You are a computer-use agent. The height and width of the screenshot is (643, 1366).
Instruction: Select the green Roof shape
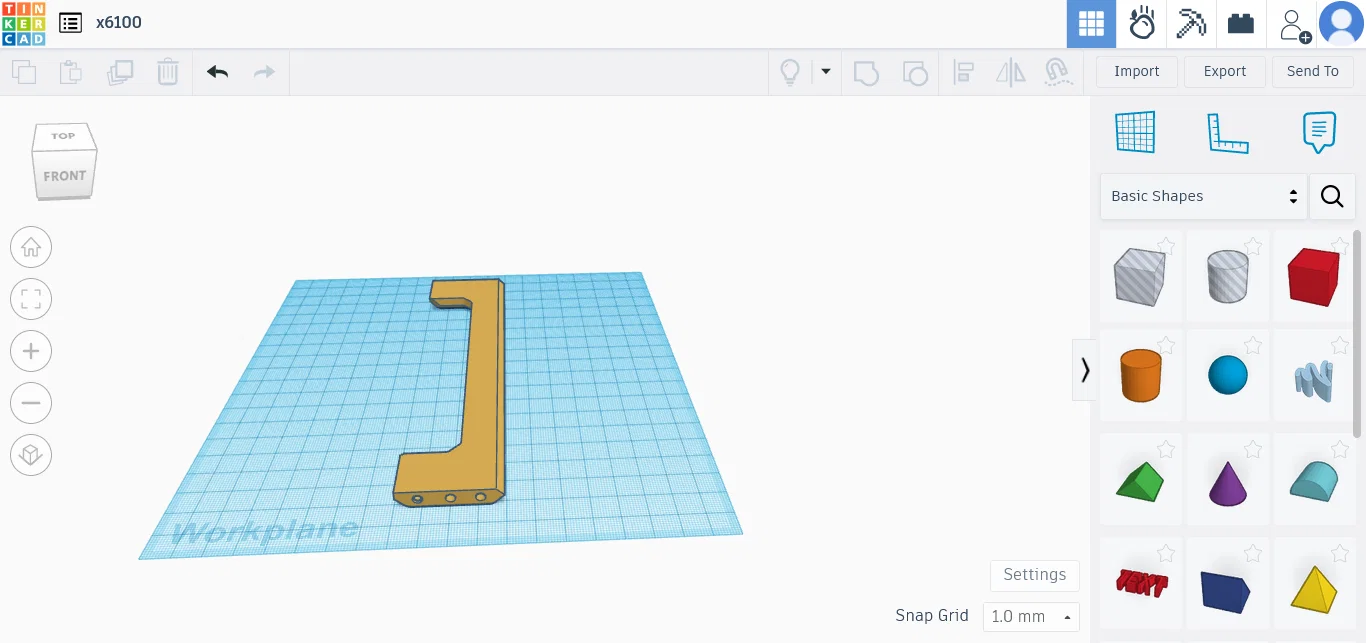[x=1140, y=480]
